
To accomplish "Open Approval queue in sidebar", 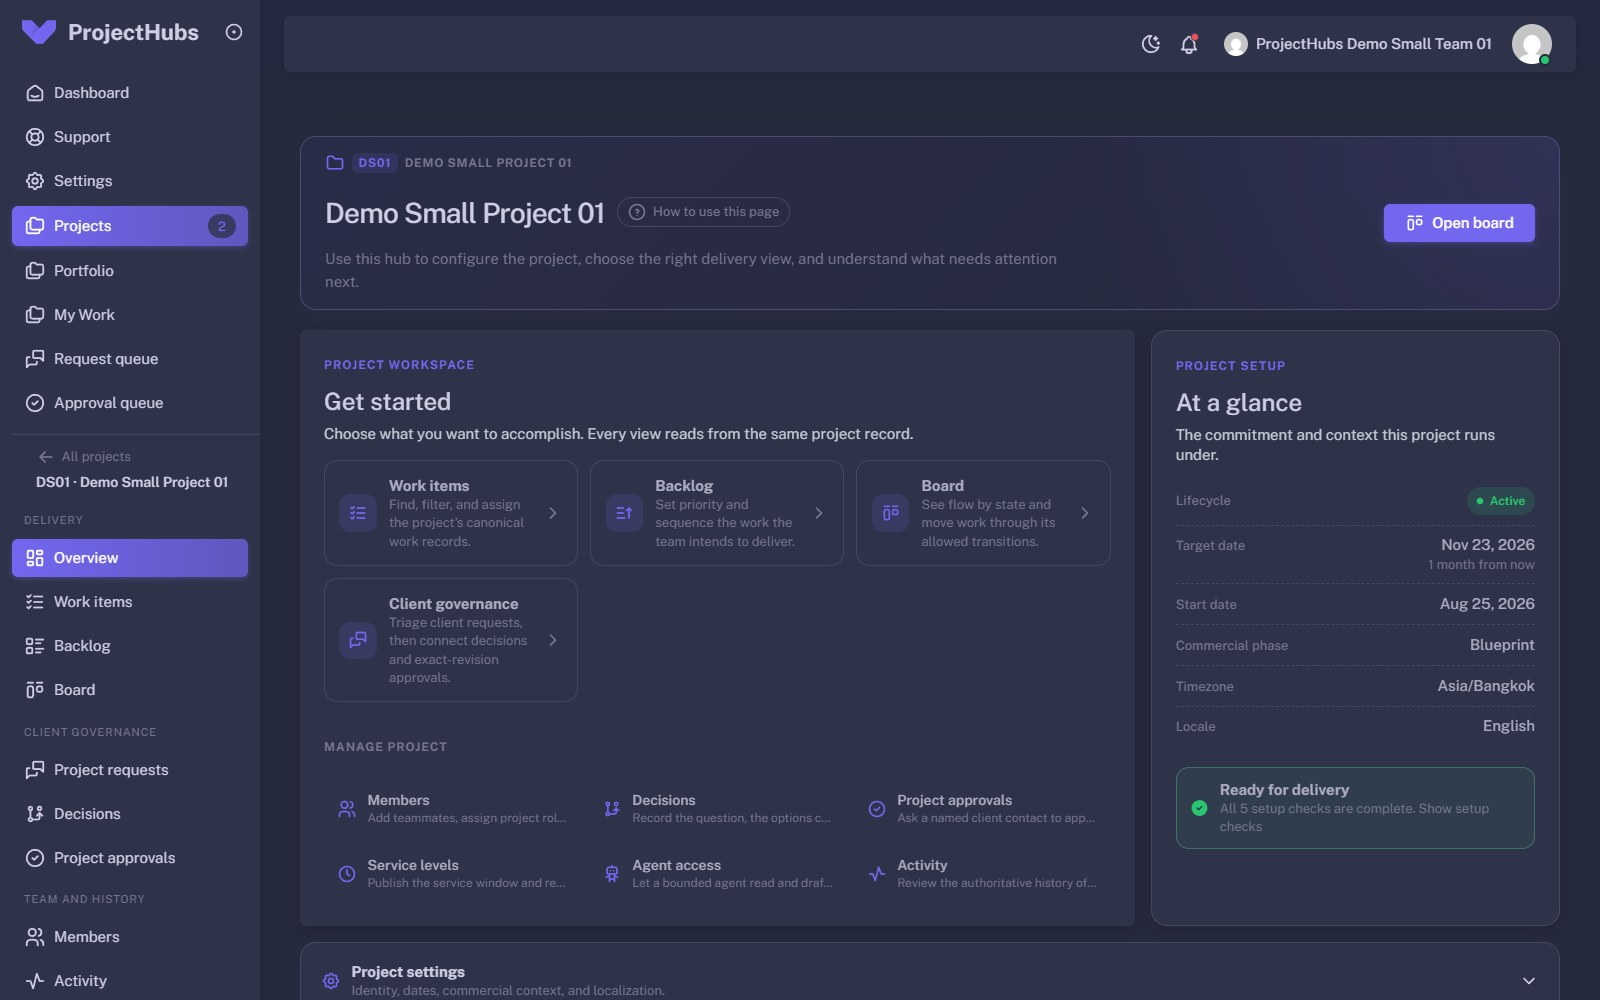I will coord(130,403).
